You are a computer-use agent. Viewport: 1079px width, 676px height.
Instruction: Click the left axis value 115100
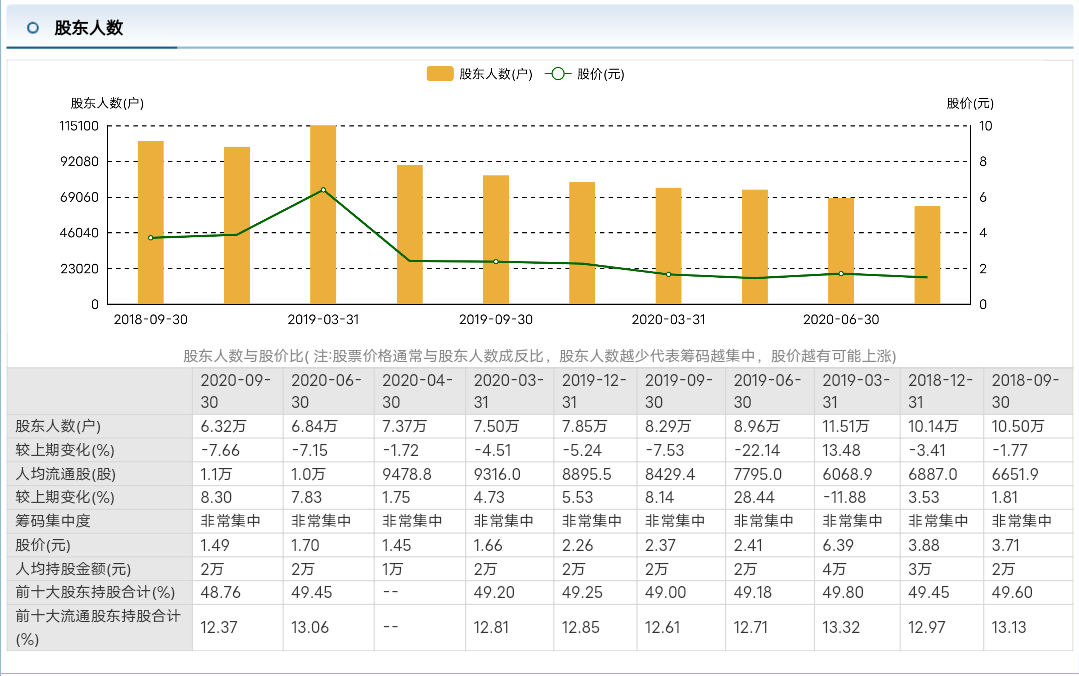[x=79, y=126]
